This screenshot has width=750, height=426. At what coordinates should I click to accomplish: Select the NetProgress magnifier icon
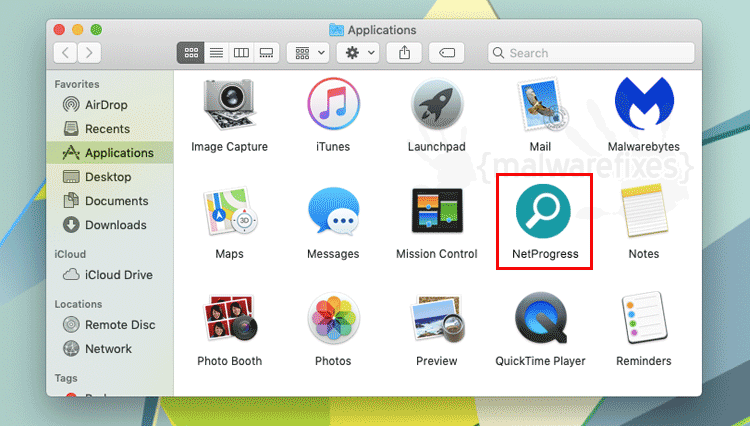543,211
